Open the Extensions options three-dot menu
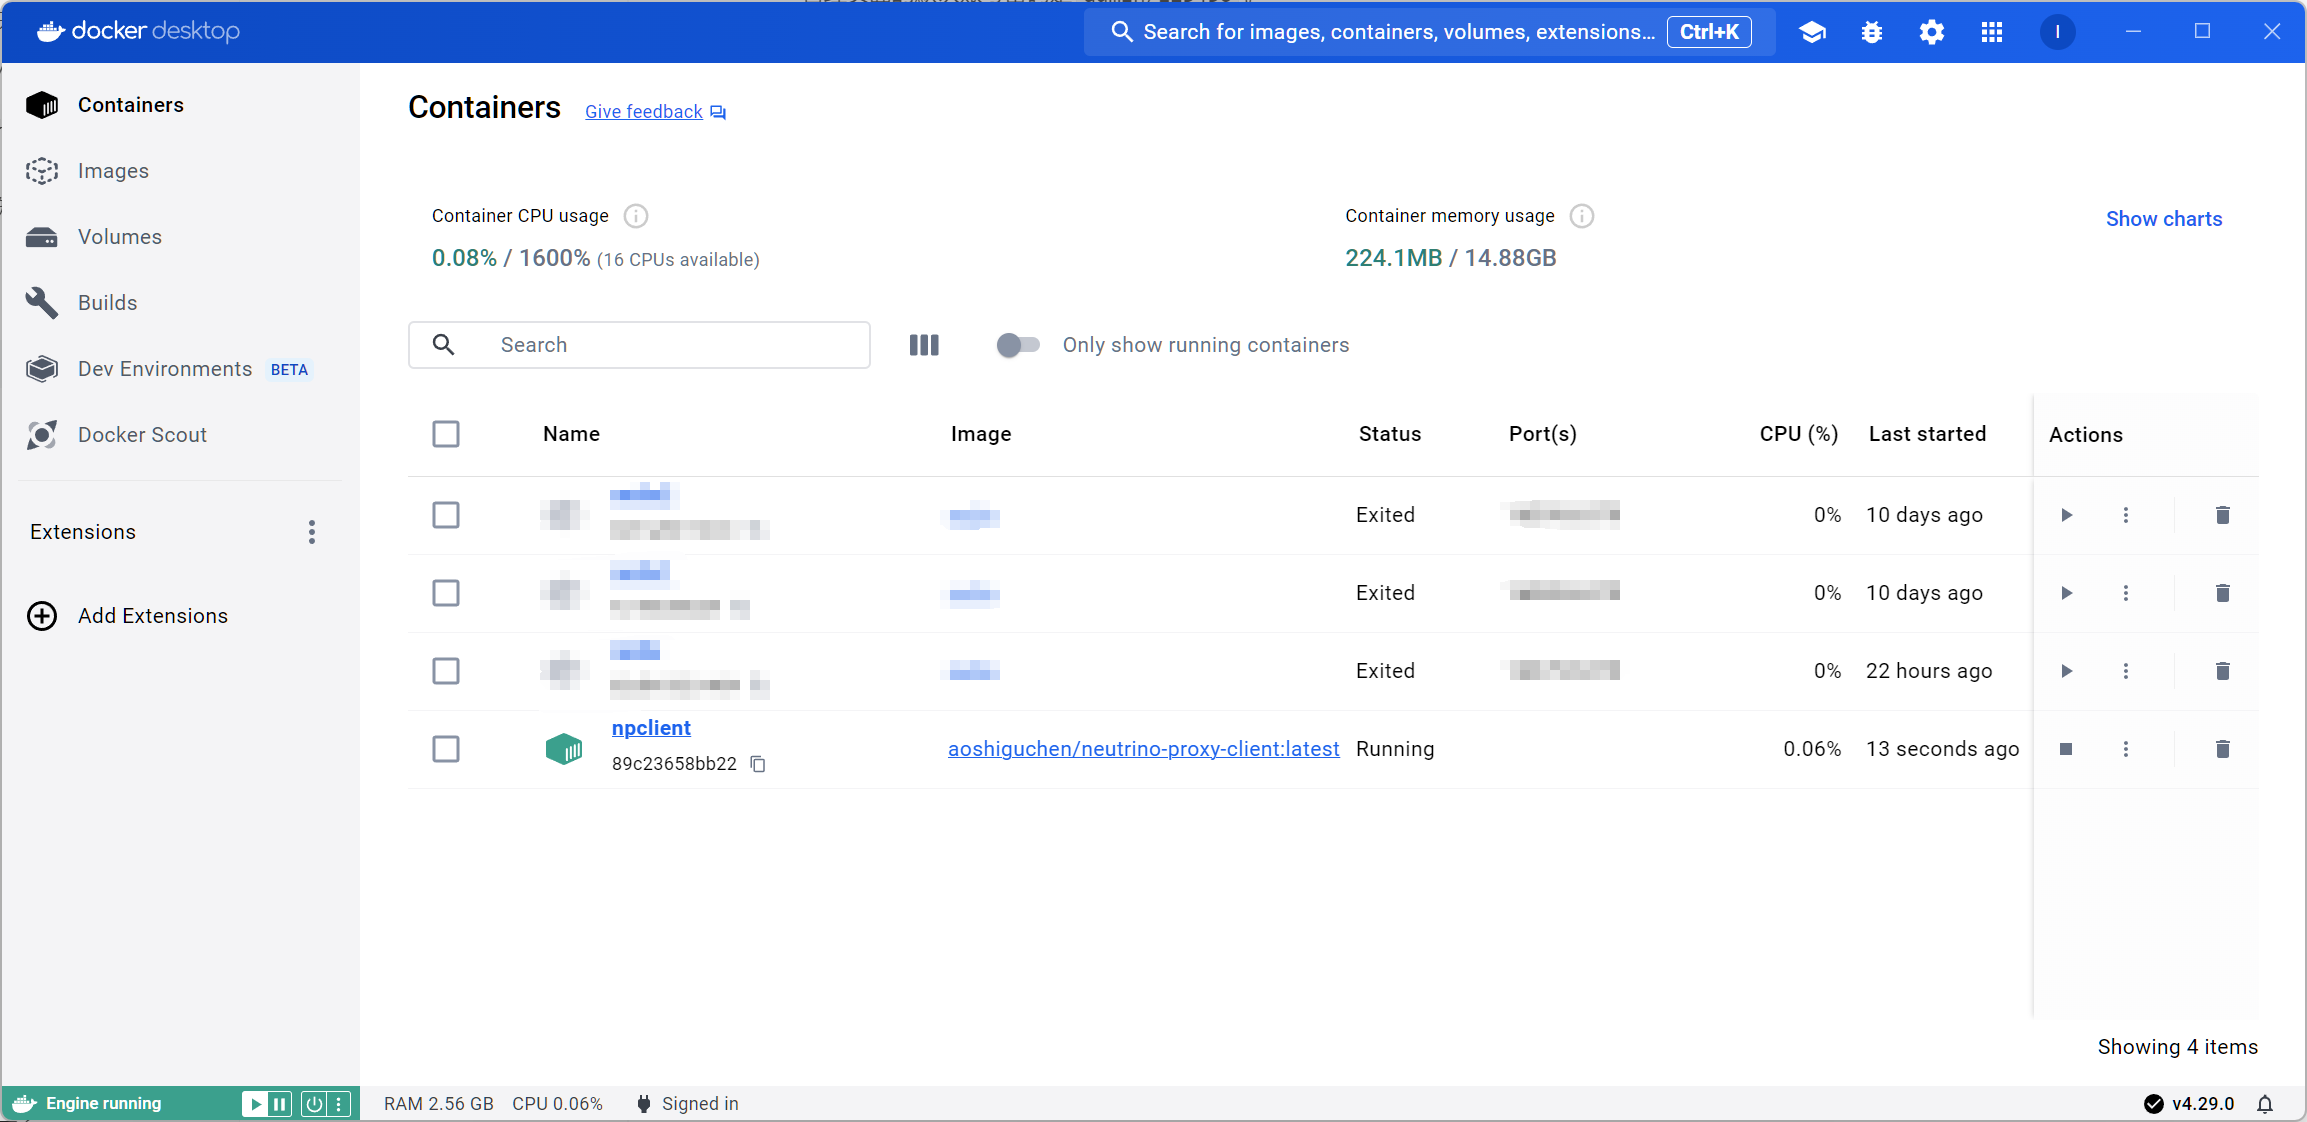 click(312, 532)
